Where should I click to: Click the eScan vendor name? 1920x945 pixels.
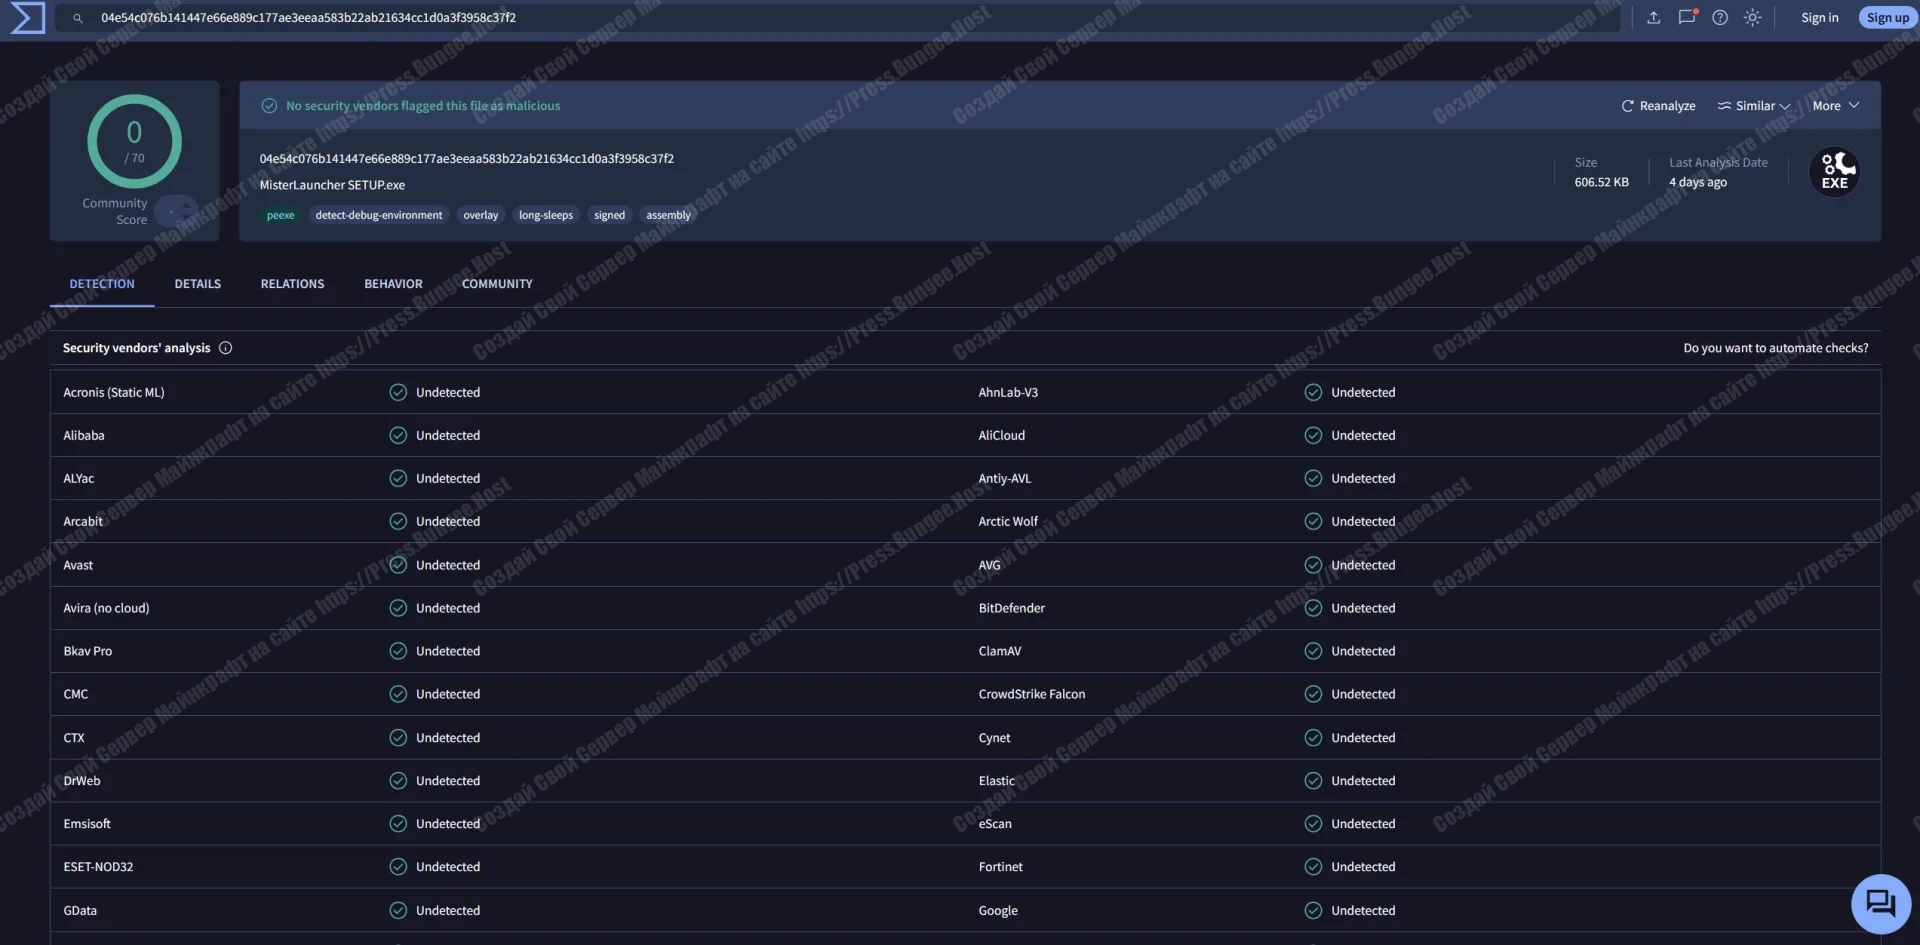click(995, 824)
